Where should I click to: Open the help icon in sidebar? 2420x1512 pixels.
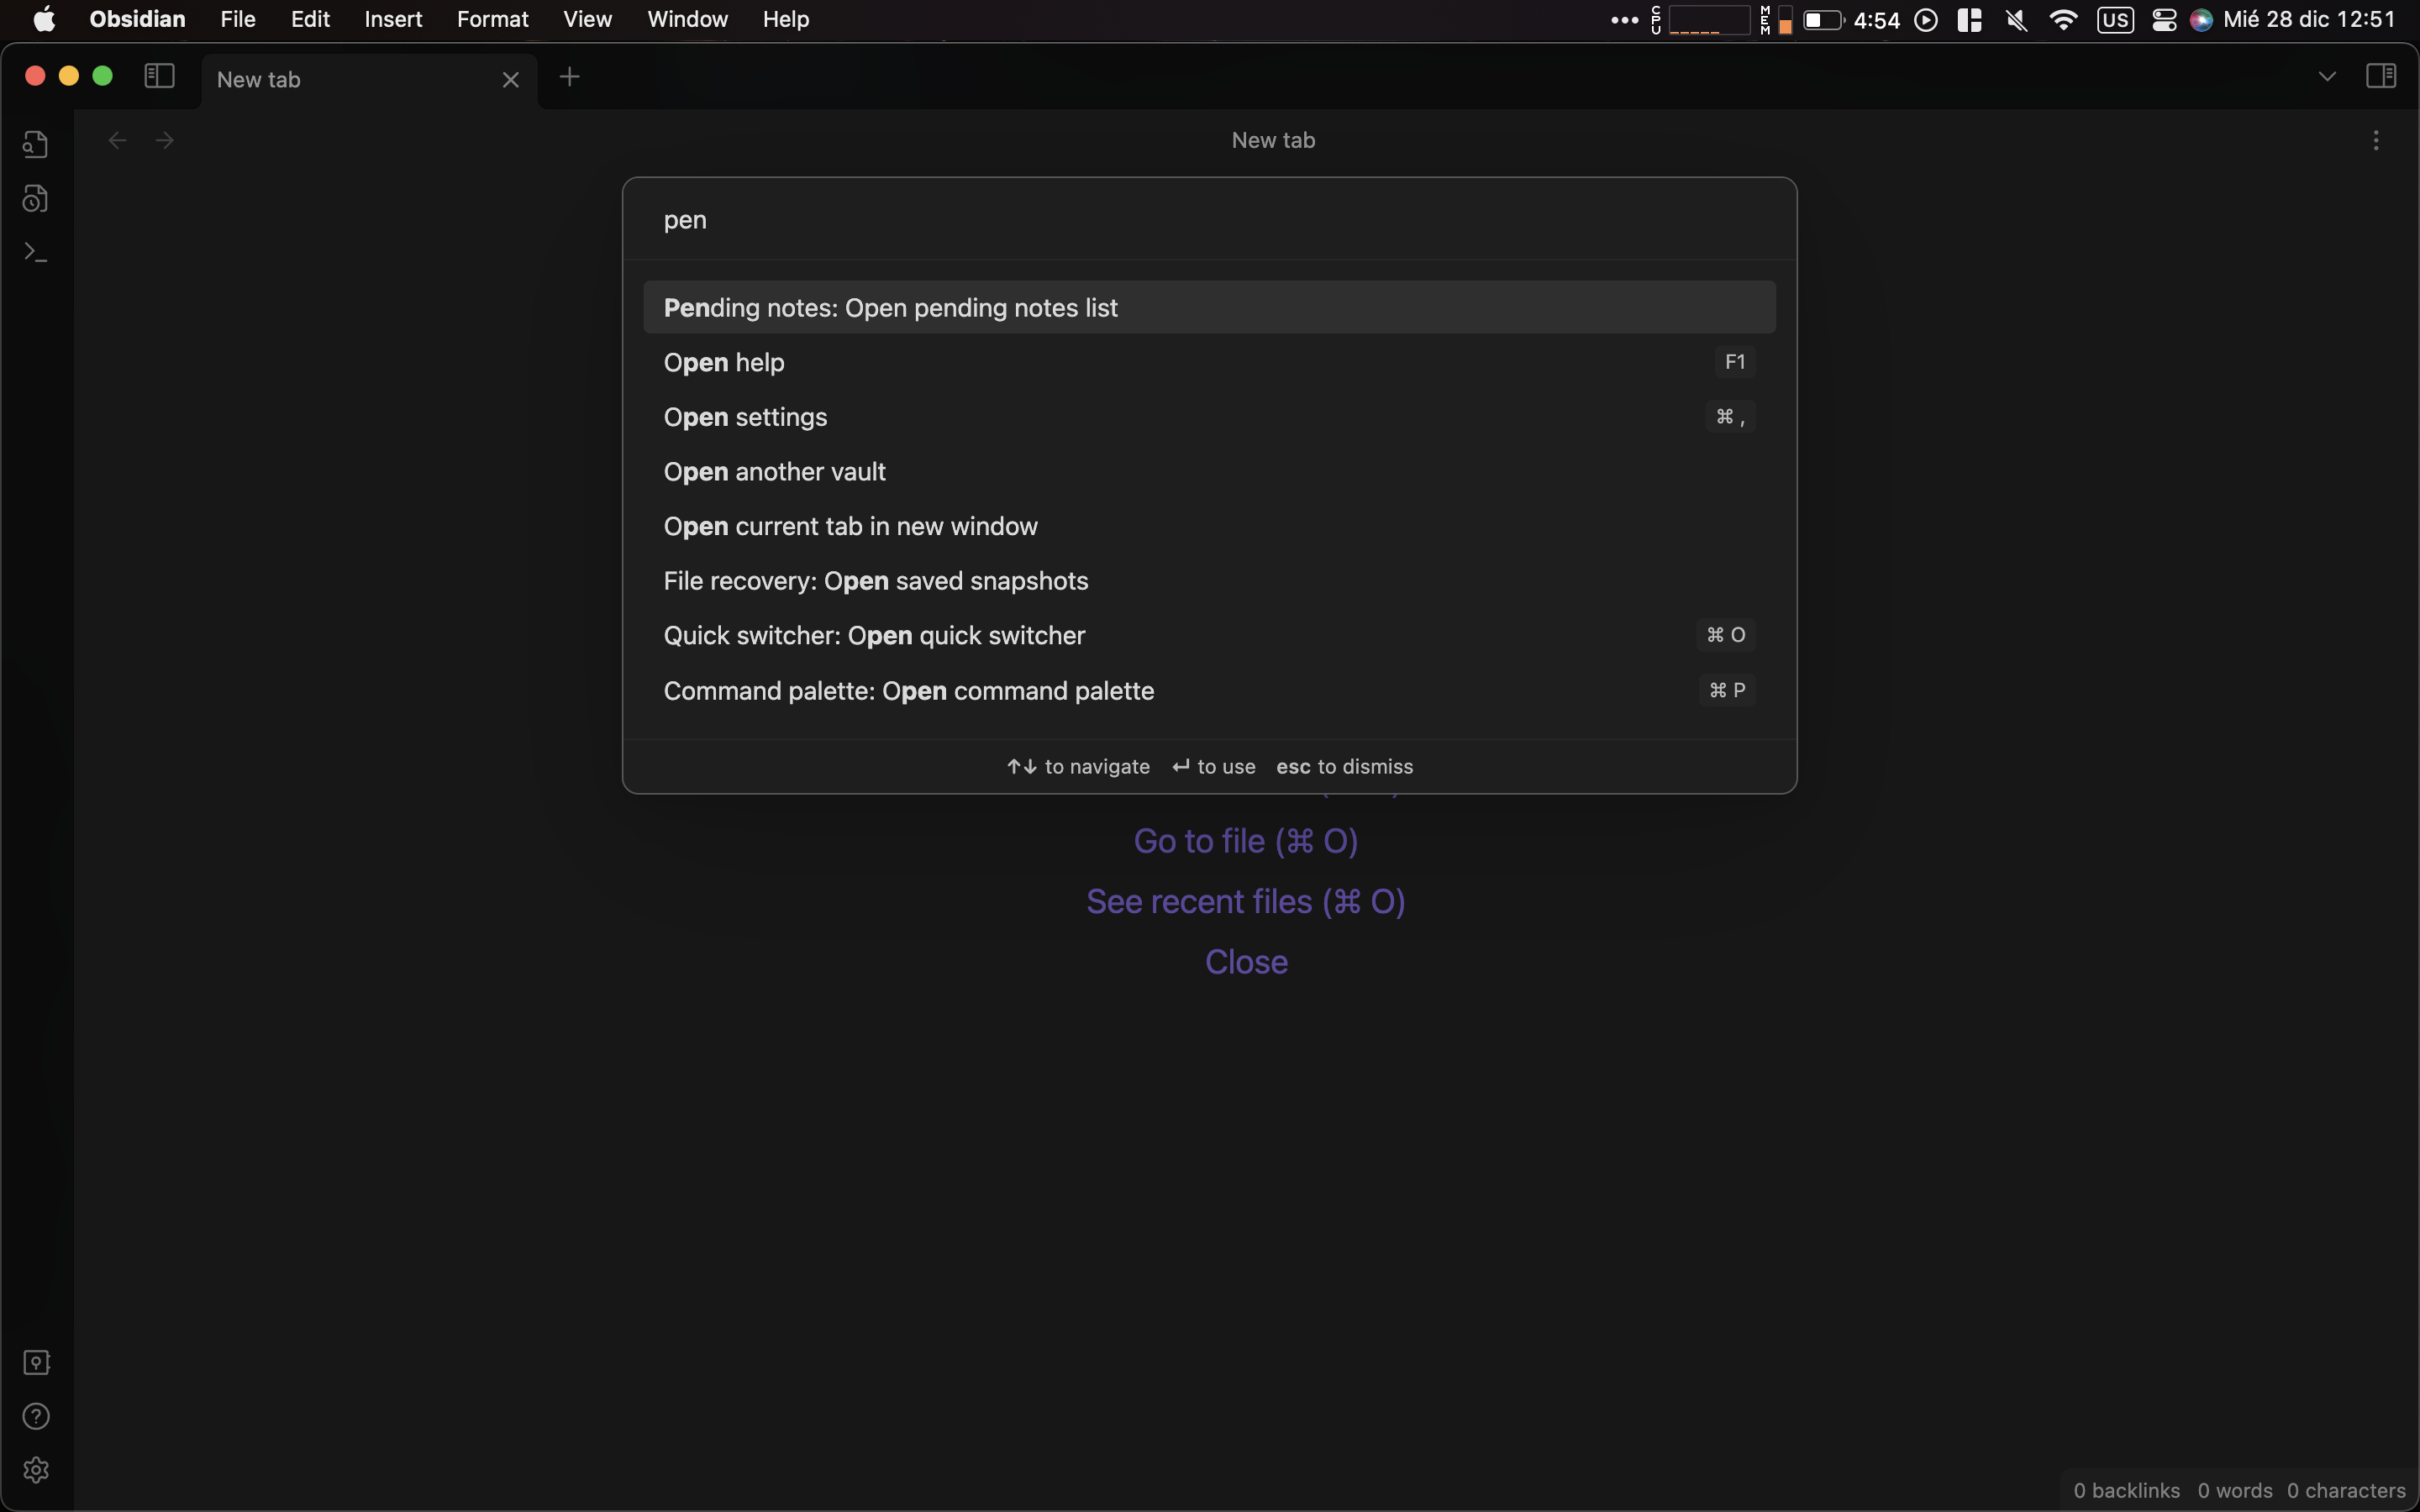36,1416
